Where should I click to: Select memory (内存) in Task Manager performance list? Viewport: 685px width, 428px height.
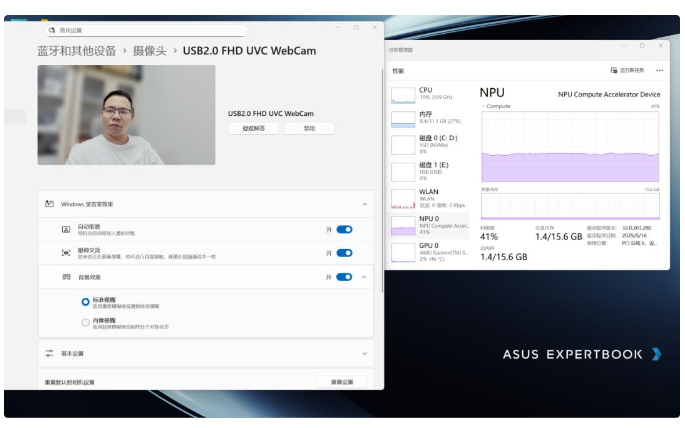(430, 117)
